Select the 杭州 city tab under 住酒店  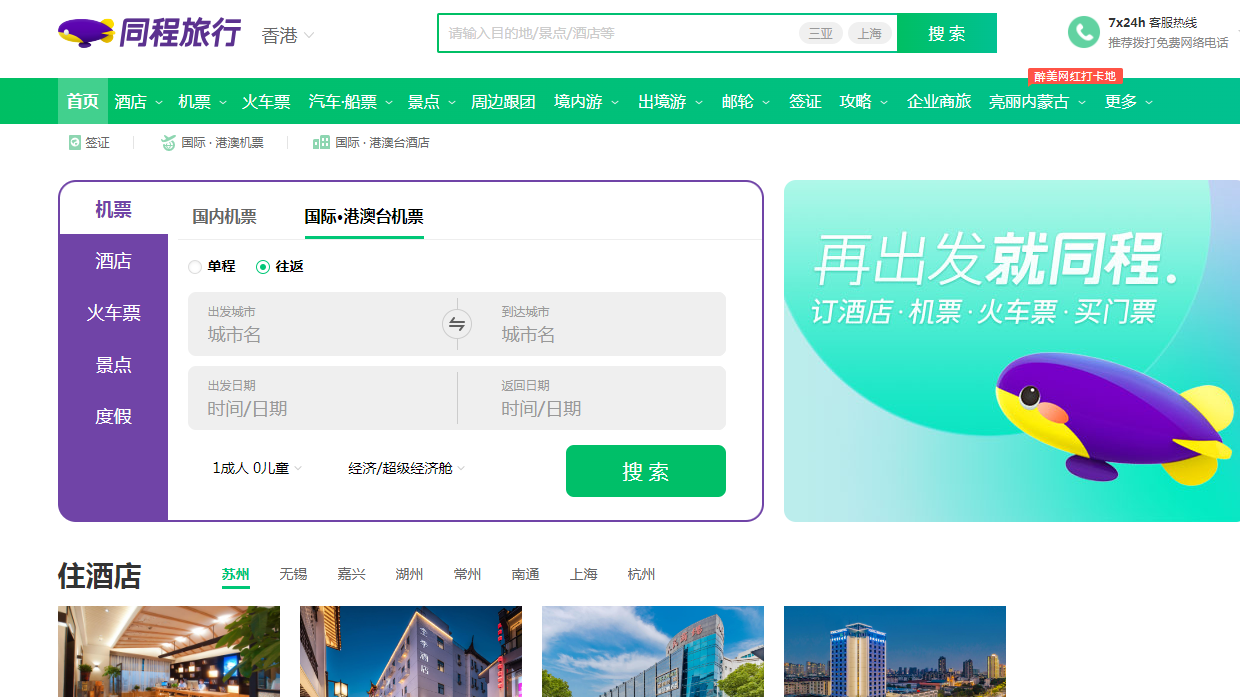[x=641, y=575]
